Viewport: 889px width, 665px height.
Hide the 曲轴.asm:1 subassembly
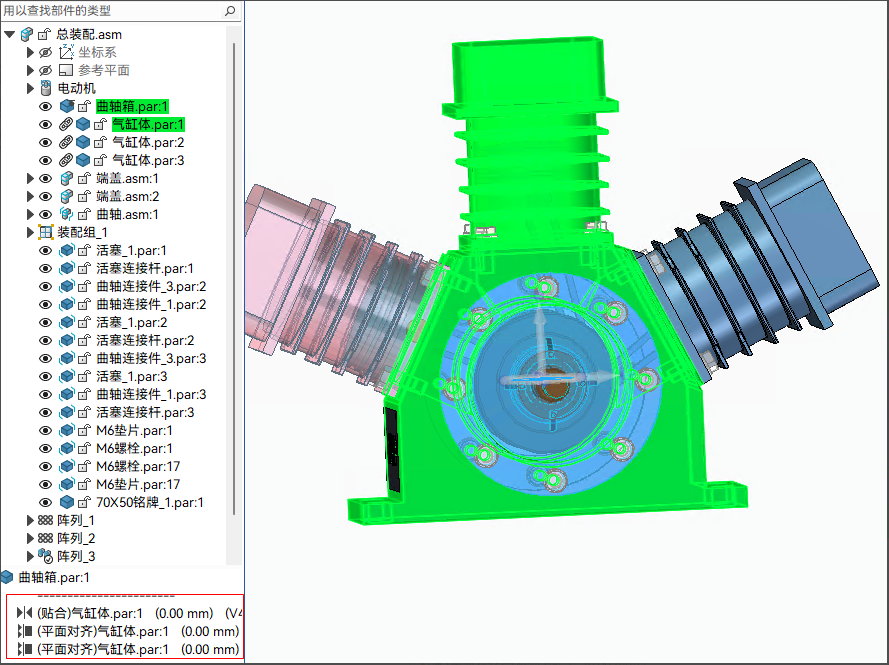(45, 215)
